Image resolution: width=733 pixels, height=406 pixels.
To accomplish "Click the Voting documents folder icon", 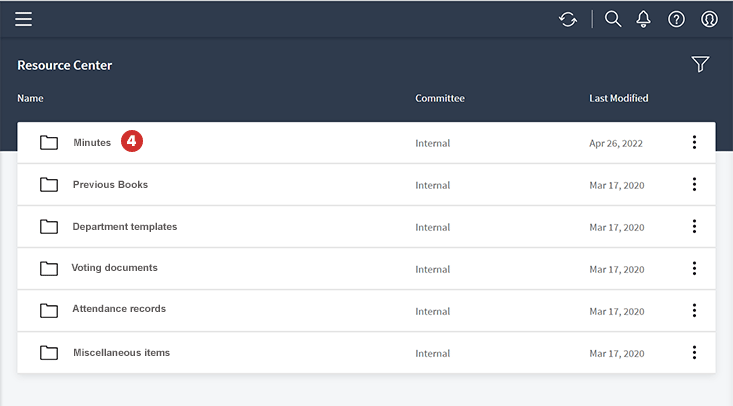I will [49, 269].
